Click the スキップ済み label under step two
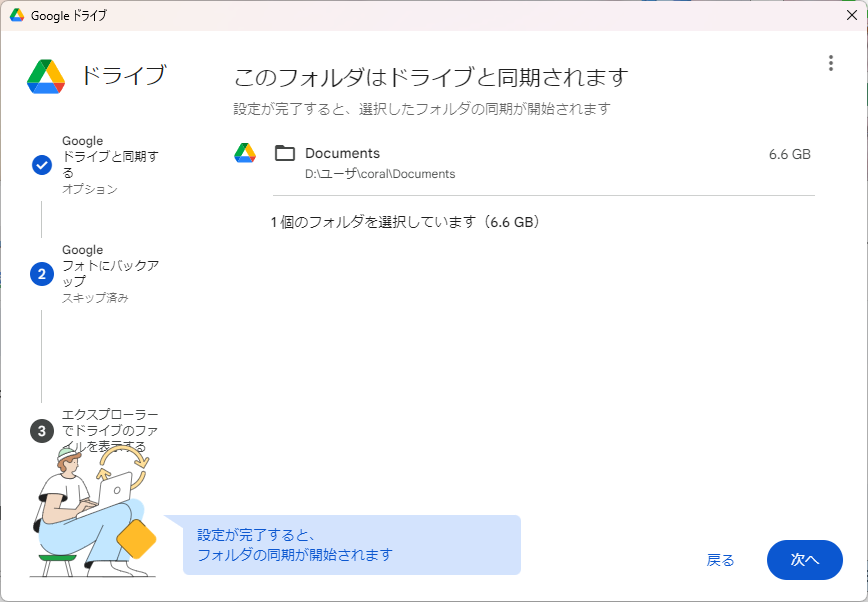This screenshot has height=602, width=868. click(95, 298)
